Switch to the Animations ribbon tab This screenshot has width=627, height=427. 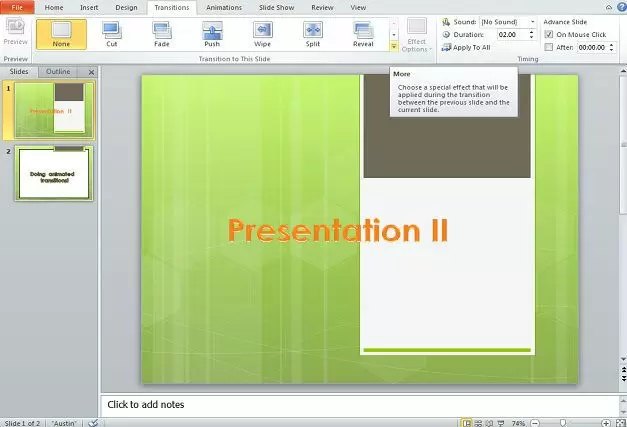[x=224, y=7]
